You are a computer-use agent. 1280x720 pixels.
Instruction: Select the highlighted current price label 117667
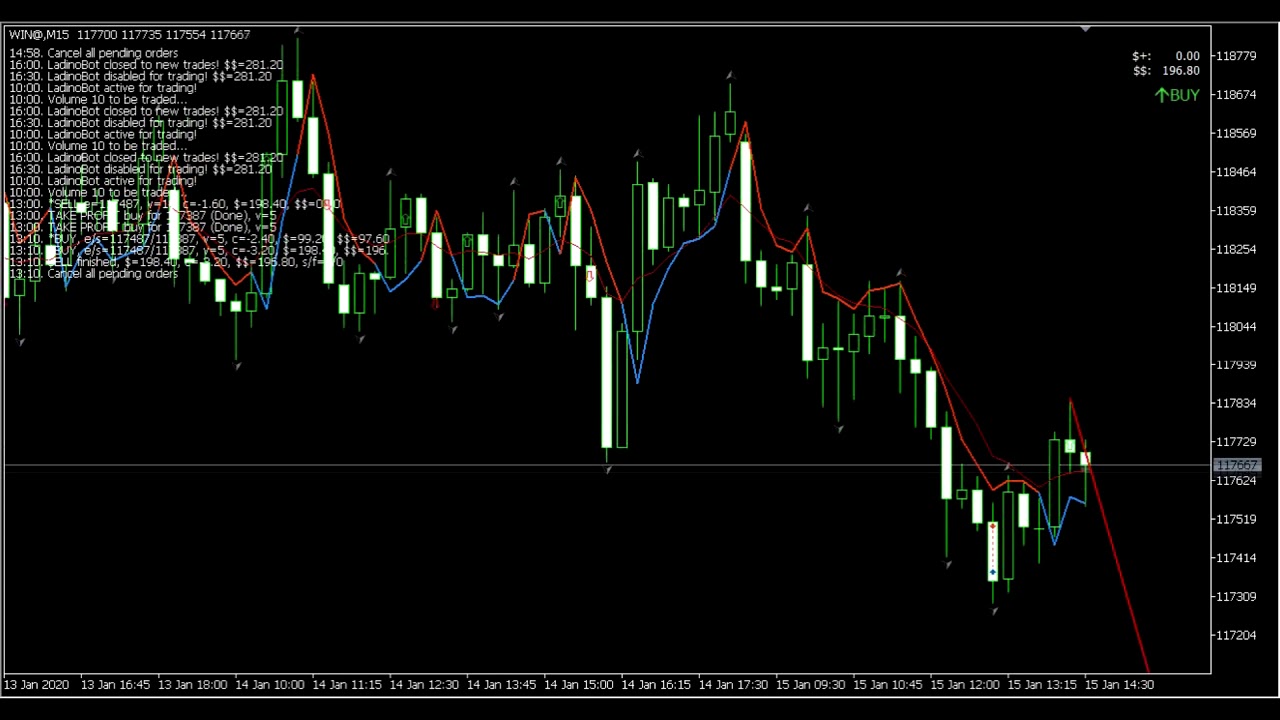[x=1237, y=465]
